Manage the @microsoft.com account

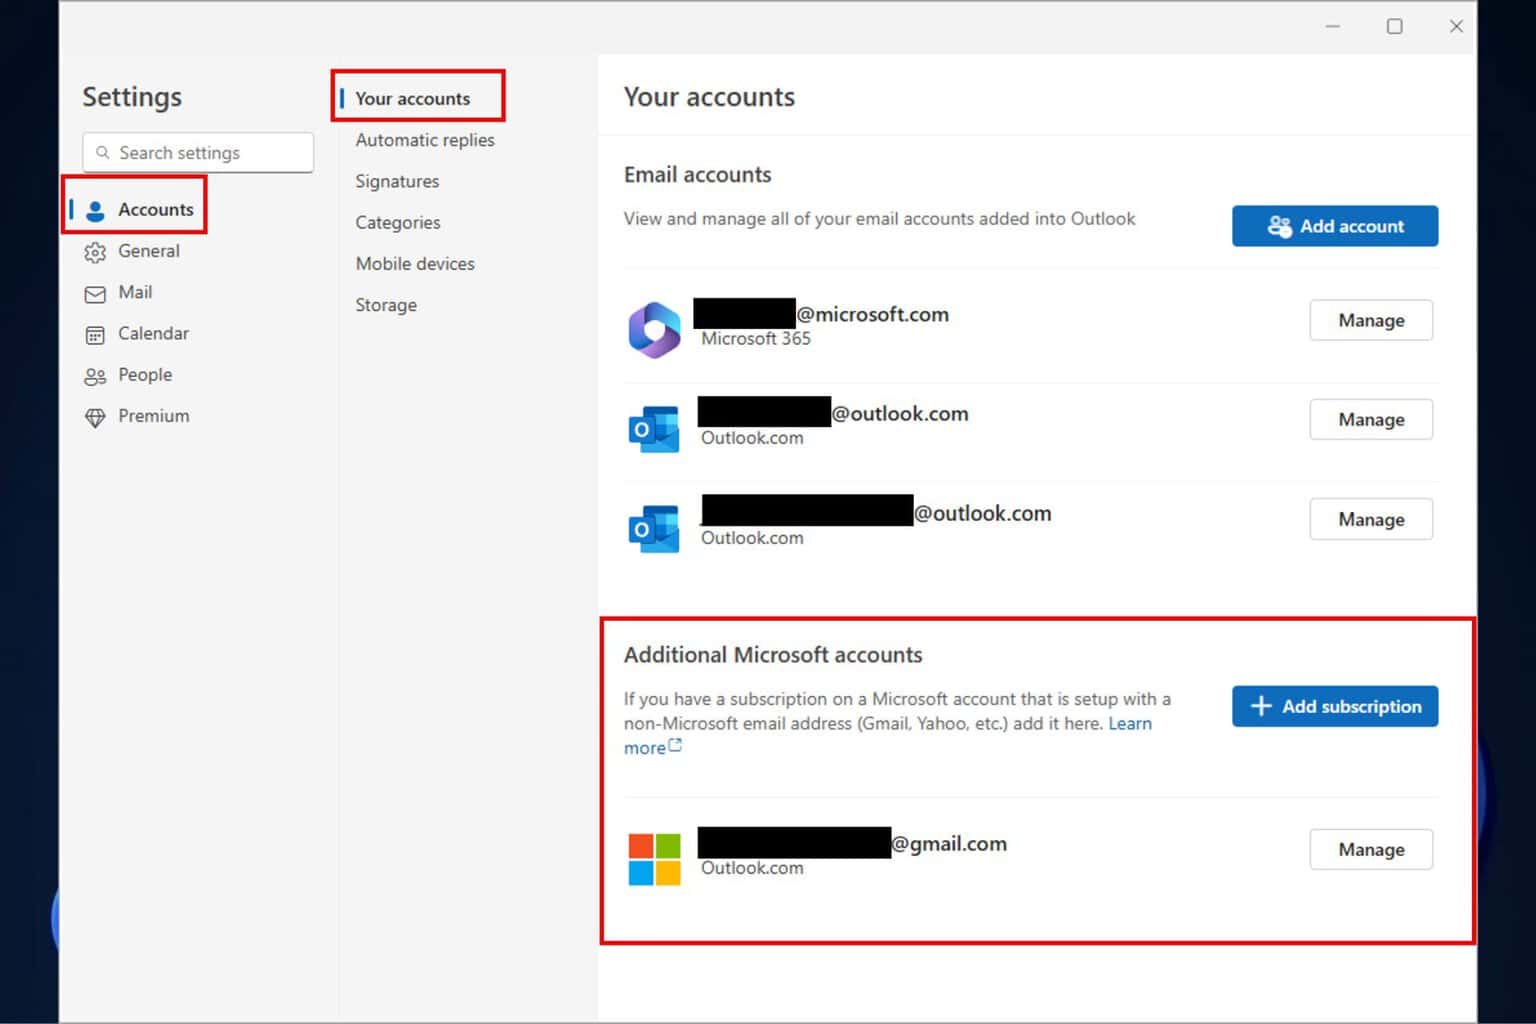click(x=1371, y=320)
